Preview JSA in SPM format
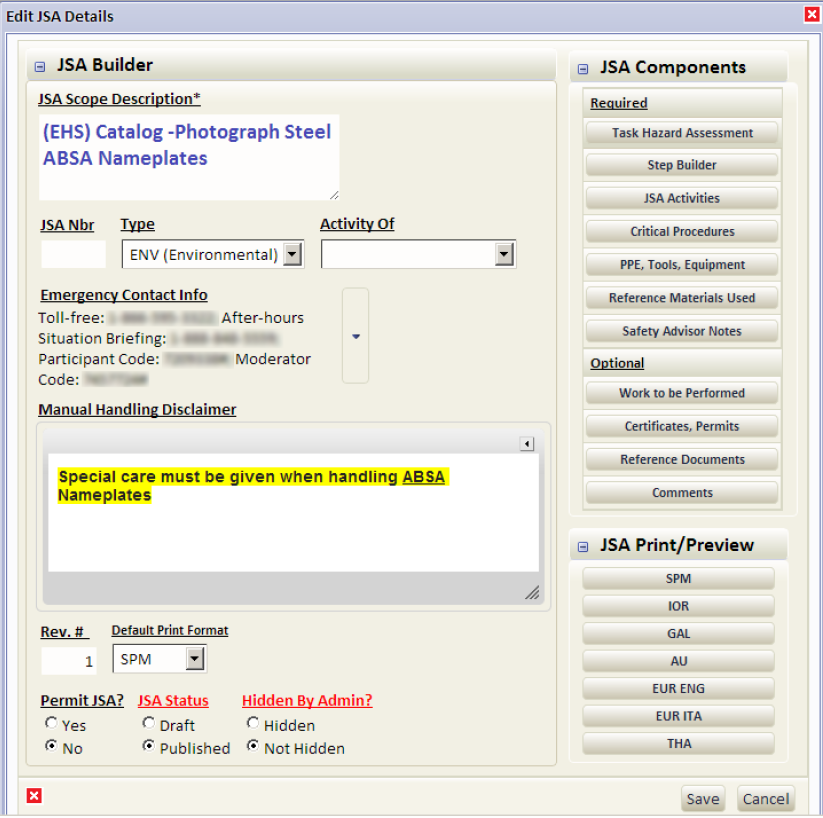 click(x=678, y=579)
